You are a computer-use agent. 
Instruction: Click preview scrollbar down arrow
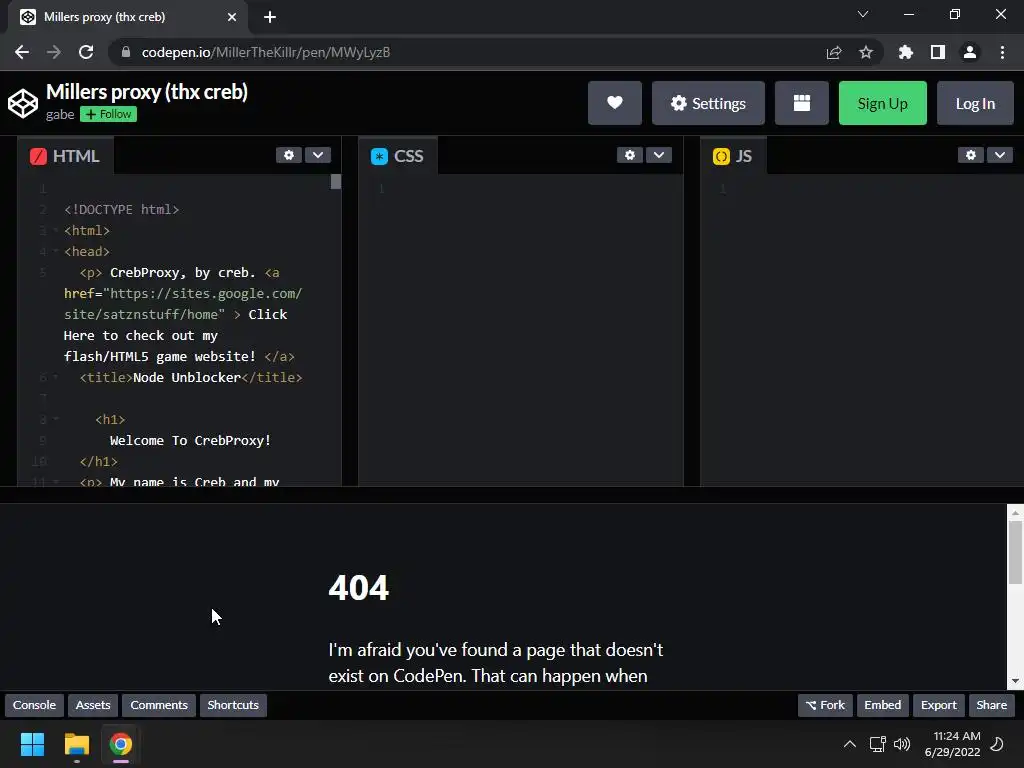pyautogui.click(x=1015, y=681)
